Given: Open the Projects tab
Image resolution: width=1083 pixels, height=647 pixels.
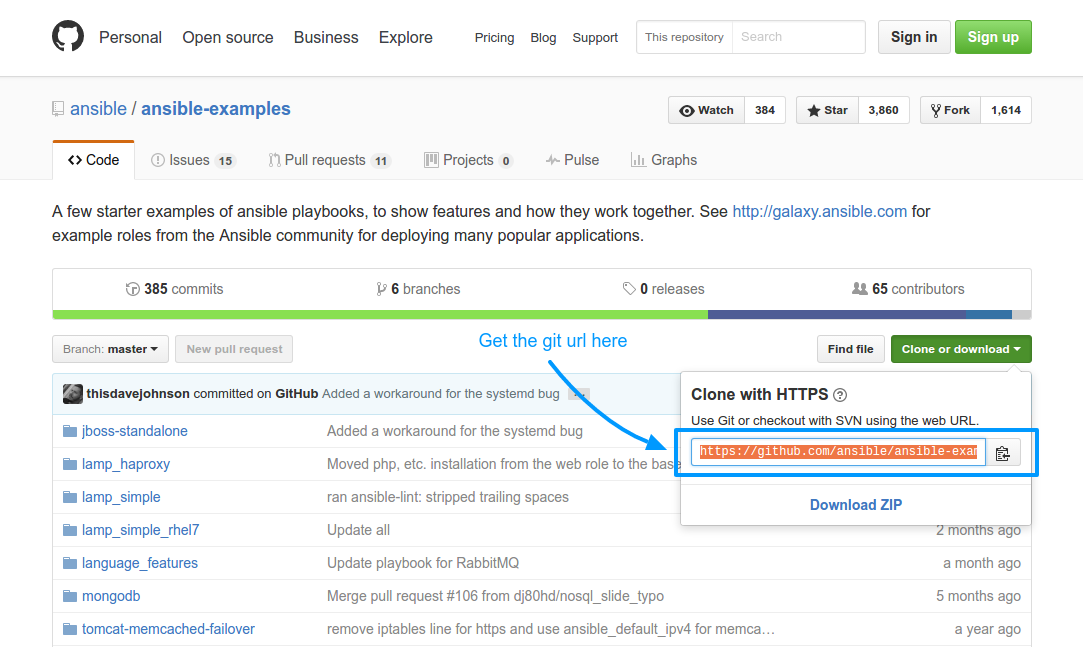Looking at the screenshot, I should click(468, 160).
